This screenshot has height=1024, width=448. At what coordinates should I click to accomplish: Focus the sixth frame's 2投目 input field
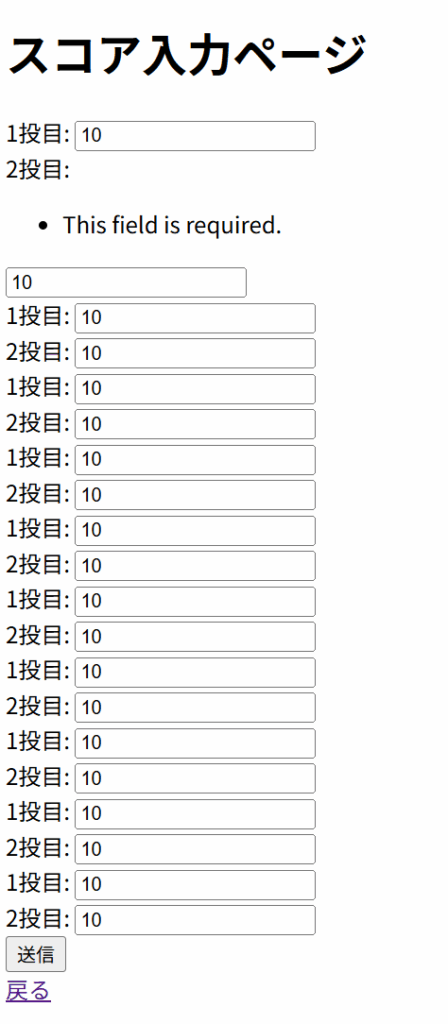tap(195, 637)
